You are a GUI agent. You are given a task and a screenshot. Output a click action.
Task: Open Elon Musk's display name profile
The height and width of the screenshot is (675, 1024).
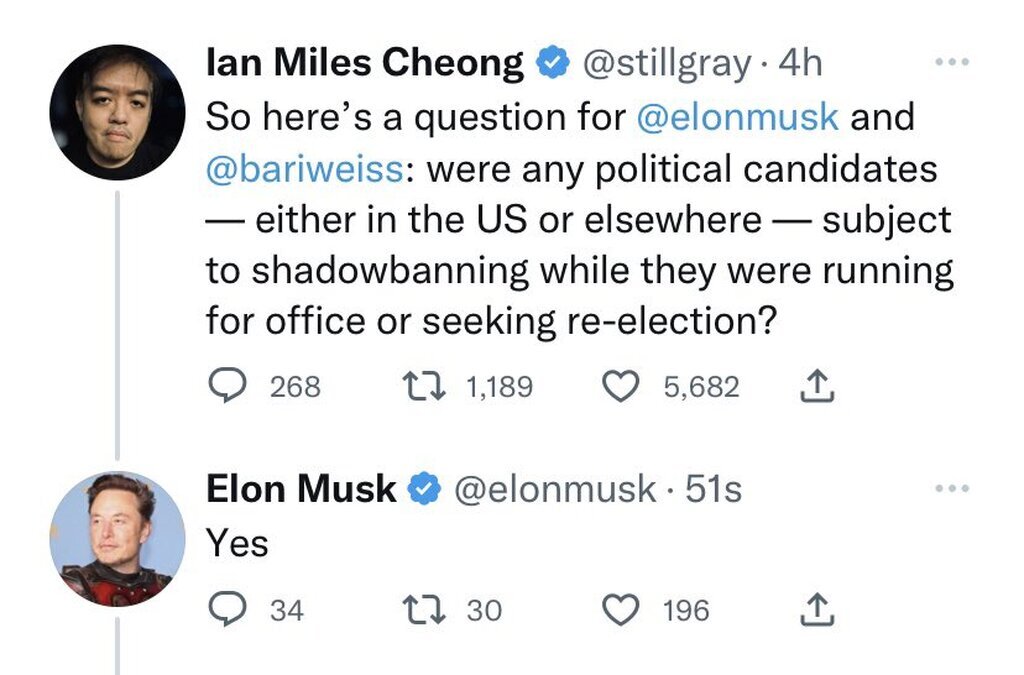pos(301,489)
